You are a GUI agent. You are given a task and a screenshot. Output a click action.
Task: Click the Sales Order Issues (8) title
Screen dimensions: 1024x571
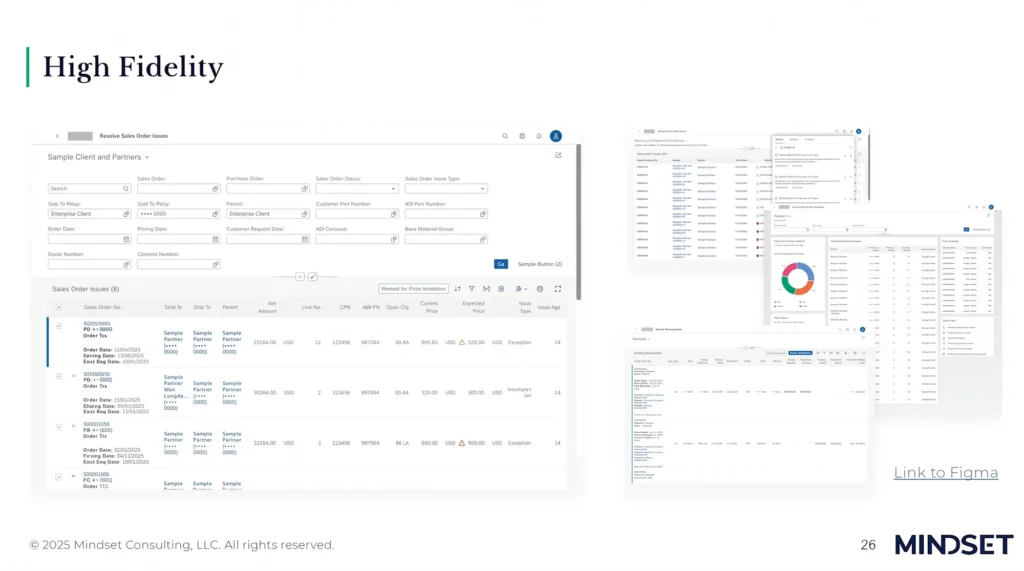click(86, 289)
